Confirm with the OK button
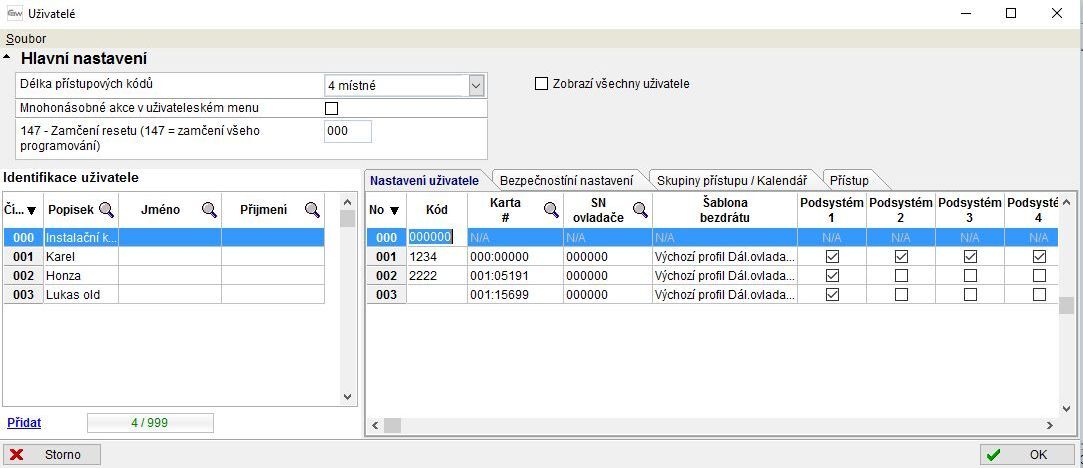The image size is (1083, 468). tap(1027, 455)
